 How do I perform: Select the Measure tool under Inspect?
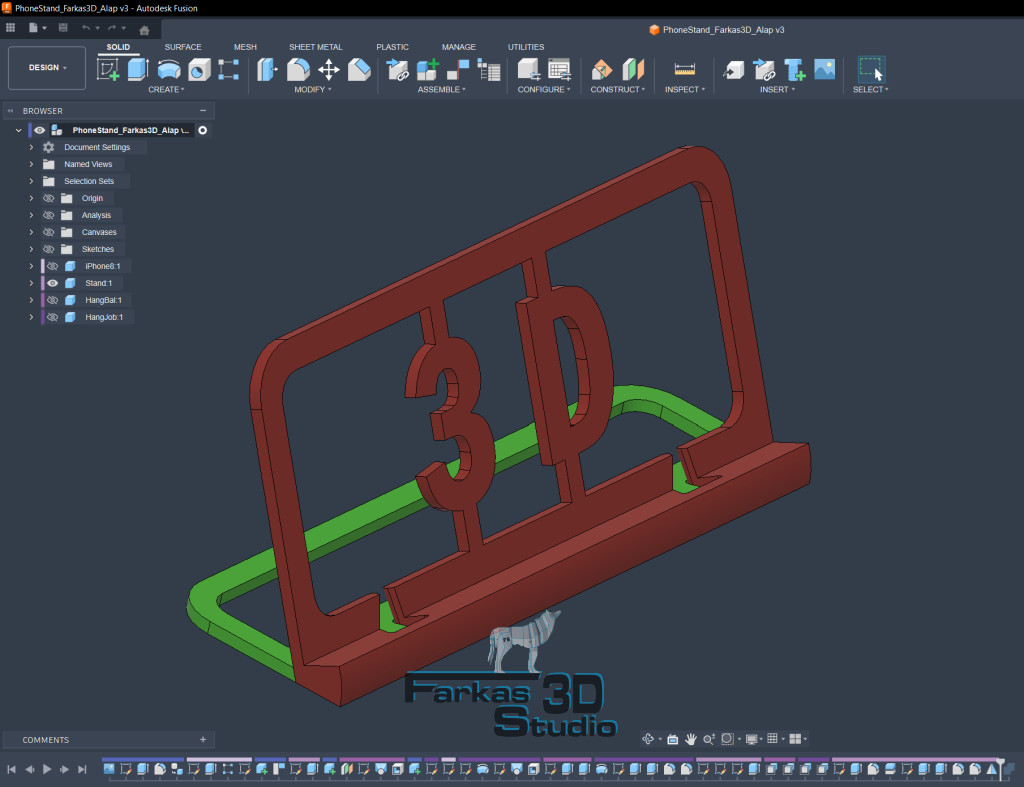684,69
